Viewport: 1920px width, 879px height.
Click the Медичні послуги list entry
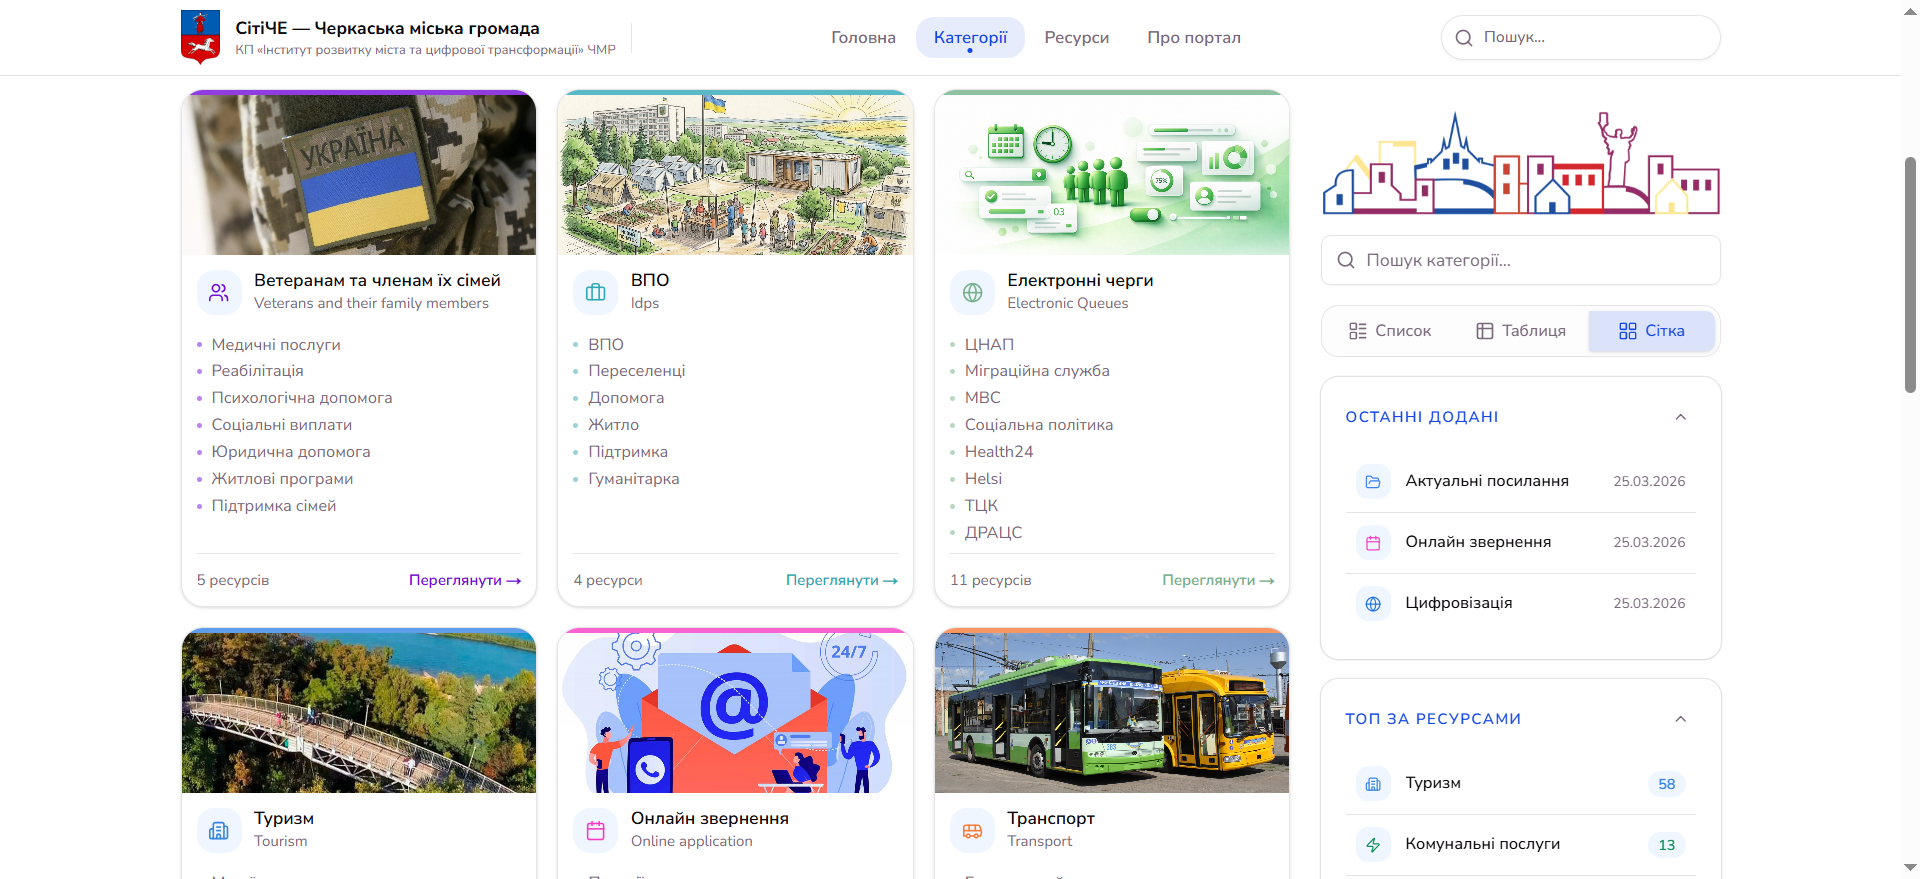tap(276, 345)
